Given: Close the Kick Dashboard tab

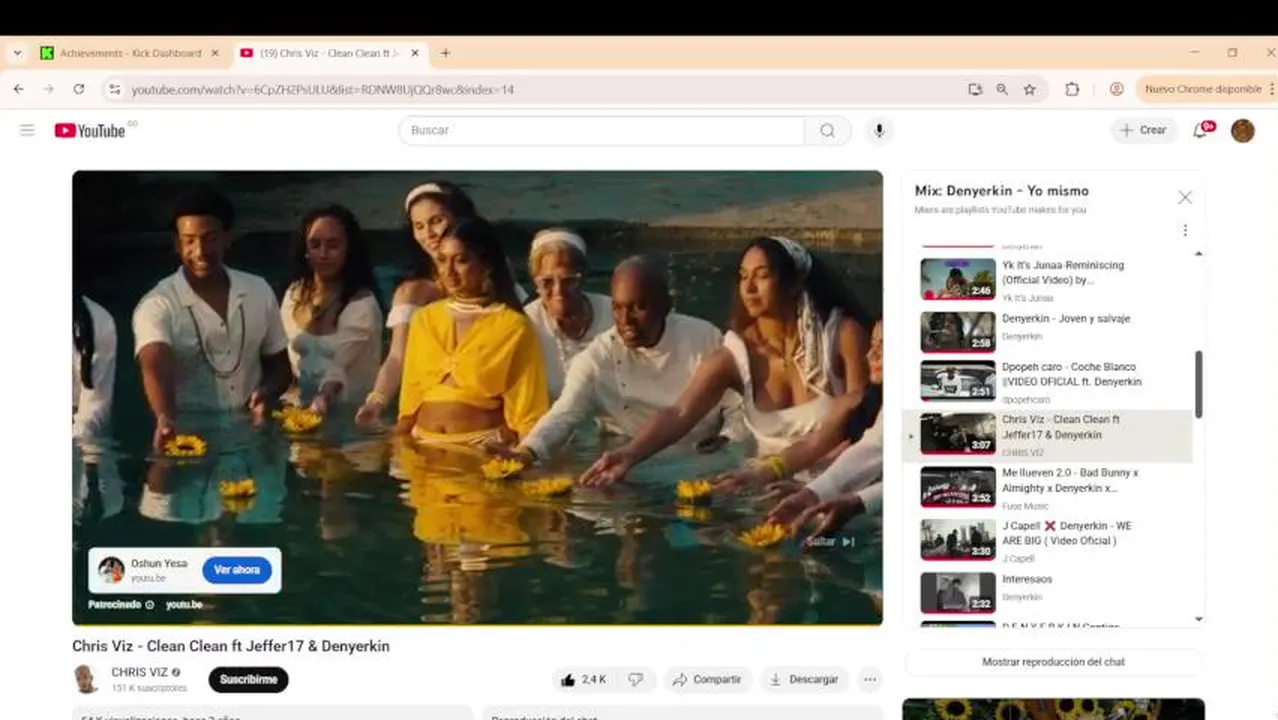Looking at the screenshot, I should coord(215,53).
